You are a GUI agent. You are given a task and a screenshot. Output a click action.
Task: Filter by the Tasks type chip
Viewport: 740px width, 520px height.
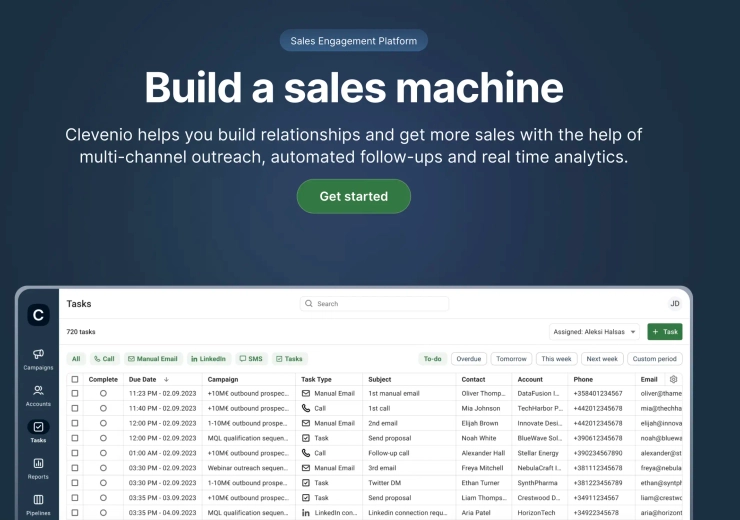(289, 359)
